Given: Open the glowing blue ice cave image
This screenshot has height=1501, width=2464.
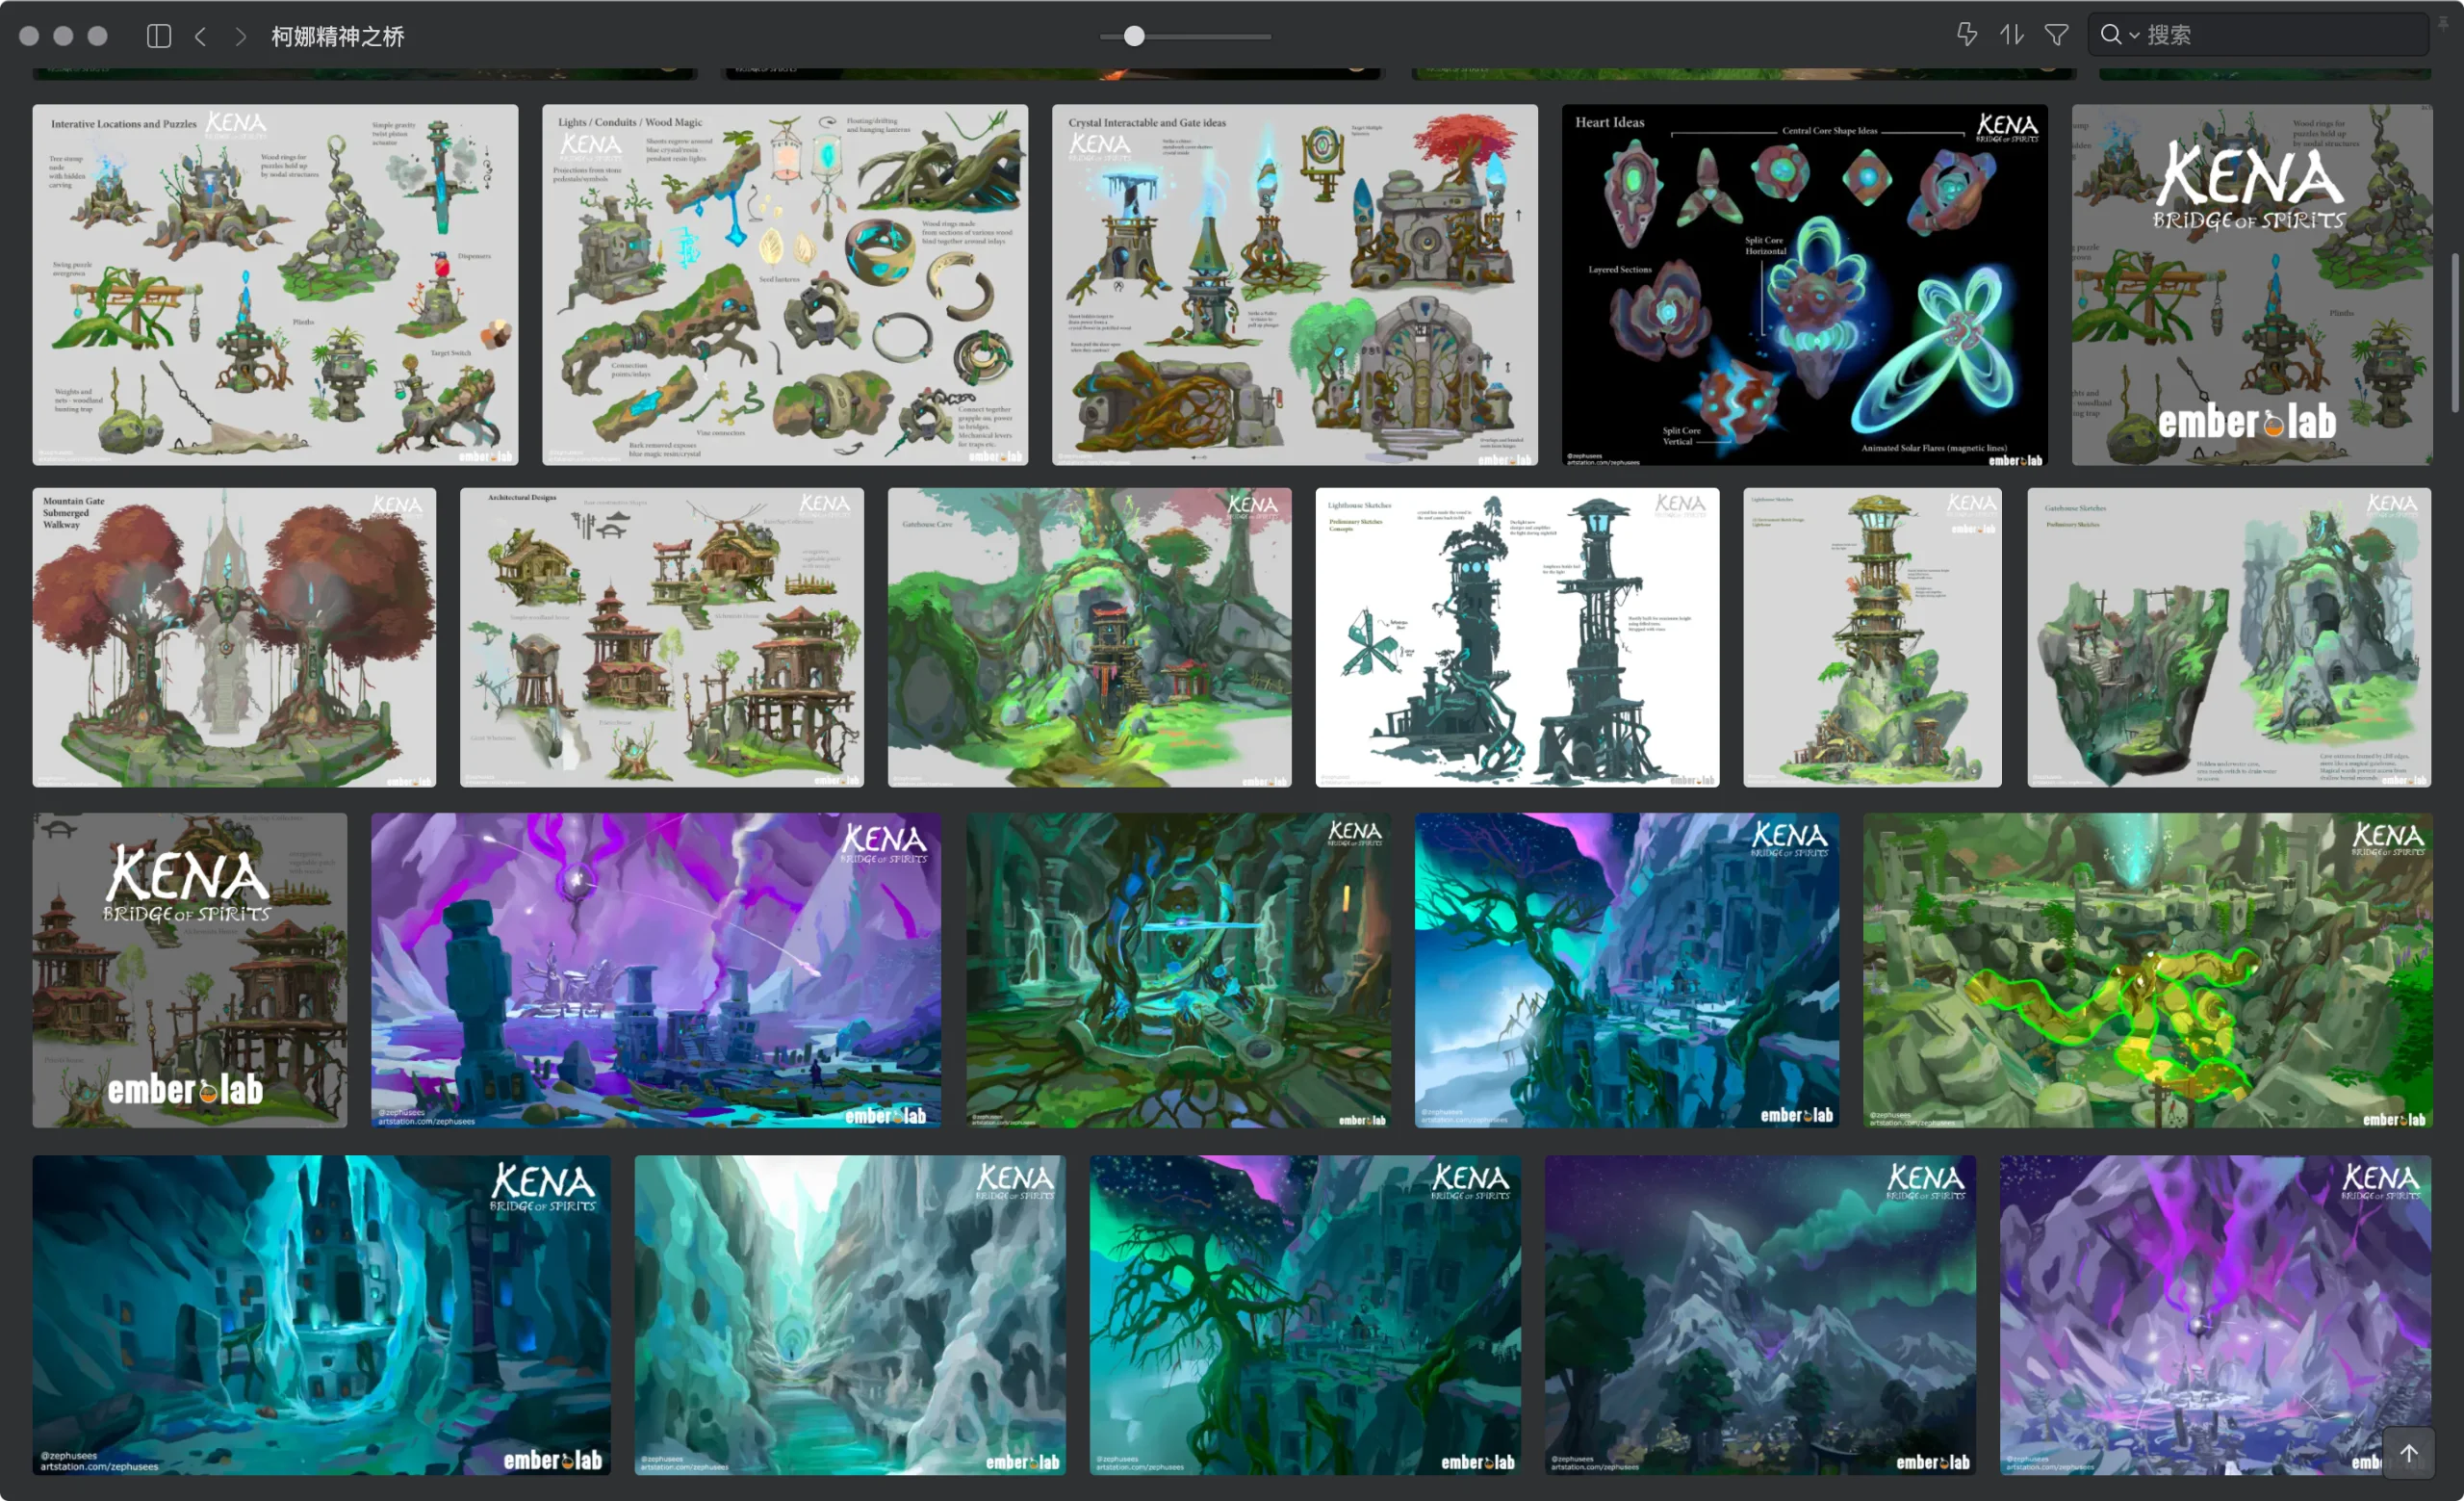Looking at the screenshot, I should pyautogui.click(x=321, y=1315).
